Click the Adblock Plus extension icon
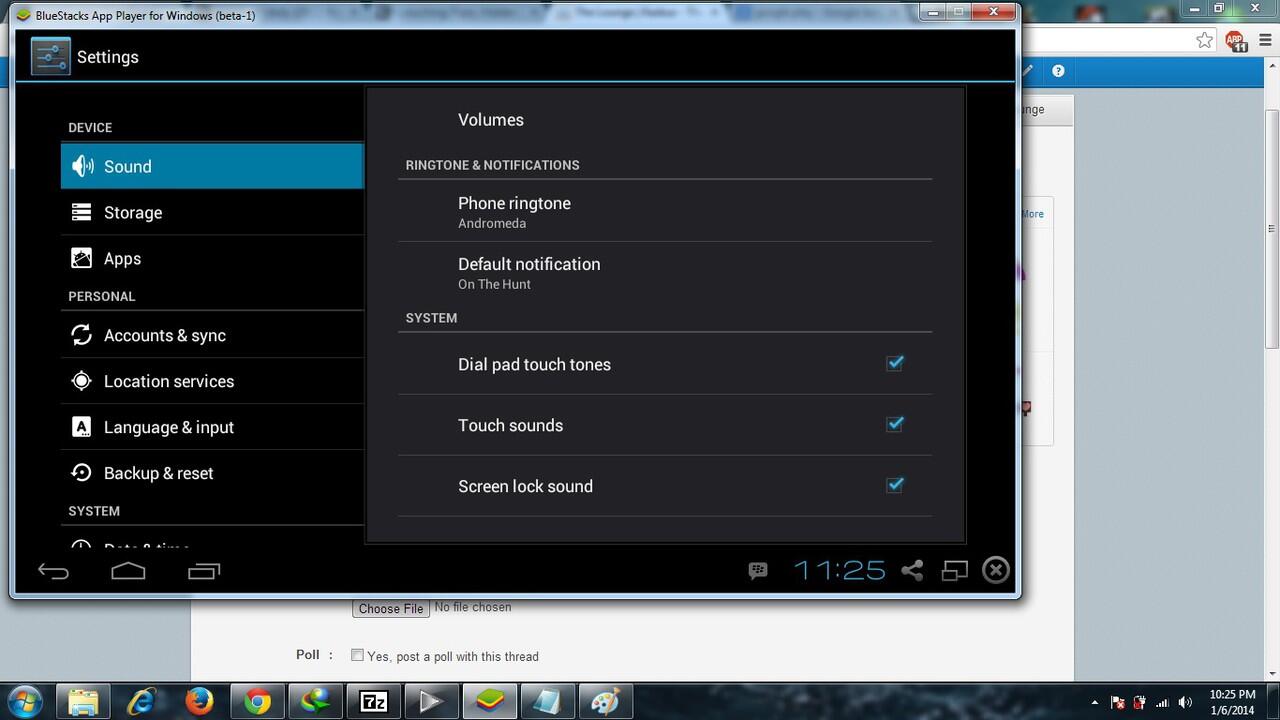Image resolution: width=1280 pixels, height=720 pixels. (x=1236, y=41)
